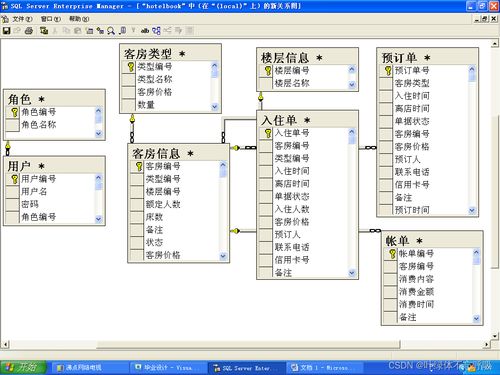This screenshot has width=500, height=375.
Task: Select the 入住人数 column in 入住单
Action: tap(304, 209)
